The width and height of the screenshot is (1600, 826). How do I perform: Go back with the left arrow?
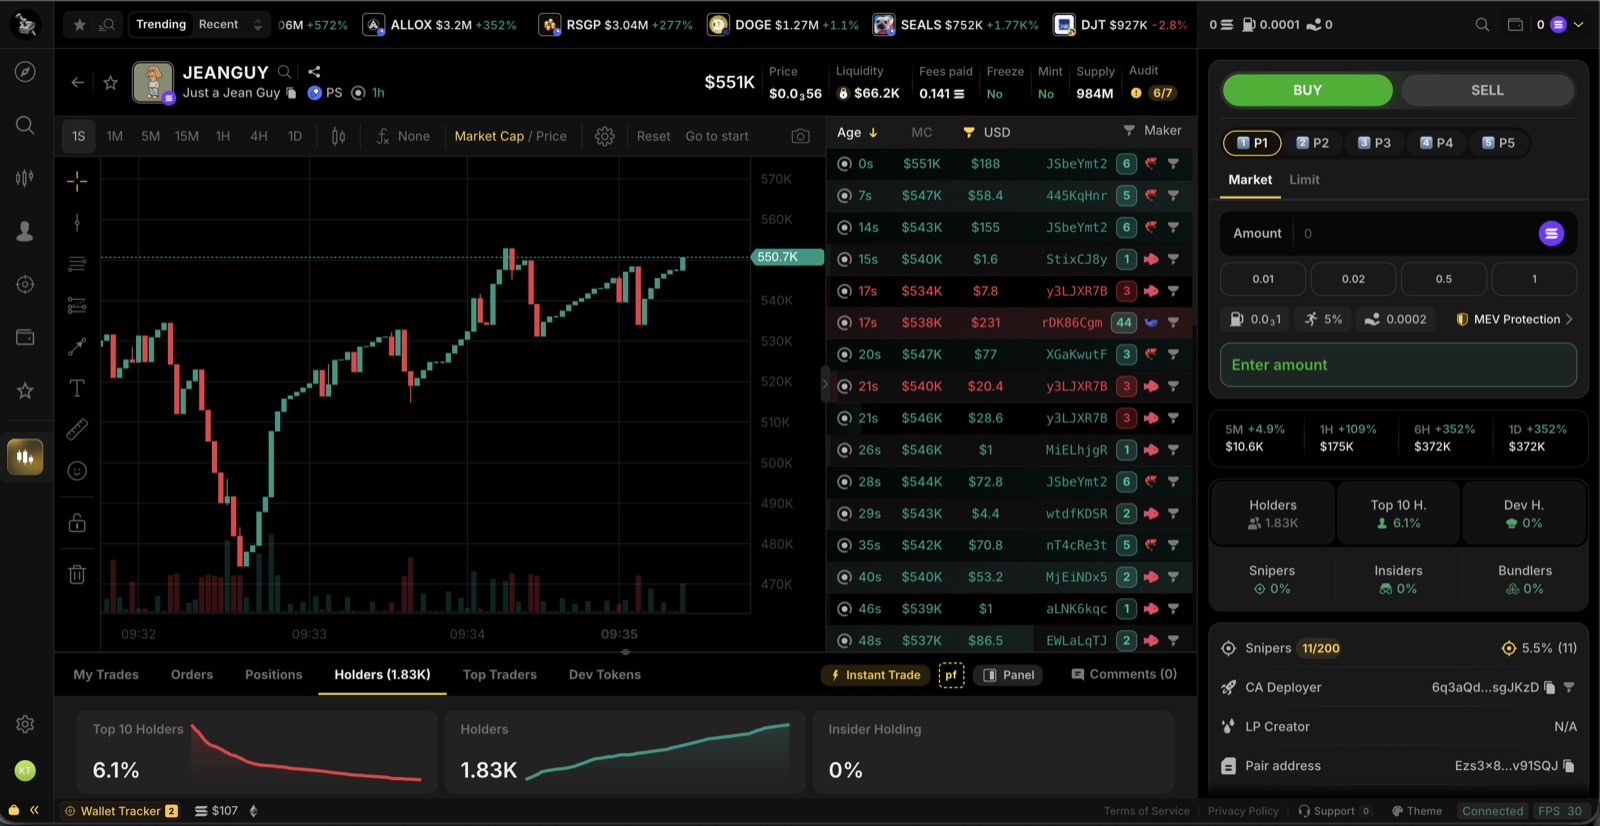pos(77,83)
